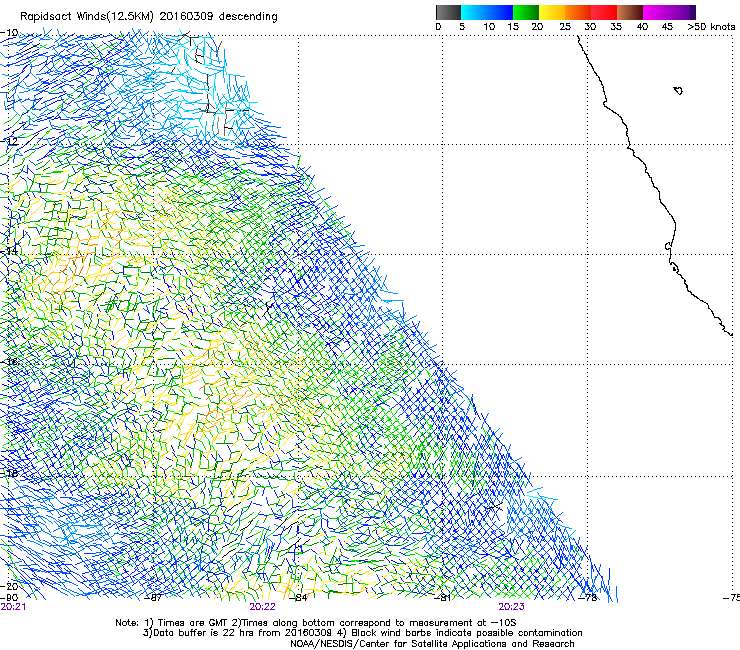Image resolution: width=740 pixels, height=650 pixels.
Task: Click the '-10' latitude label
Action: [9, 33]
